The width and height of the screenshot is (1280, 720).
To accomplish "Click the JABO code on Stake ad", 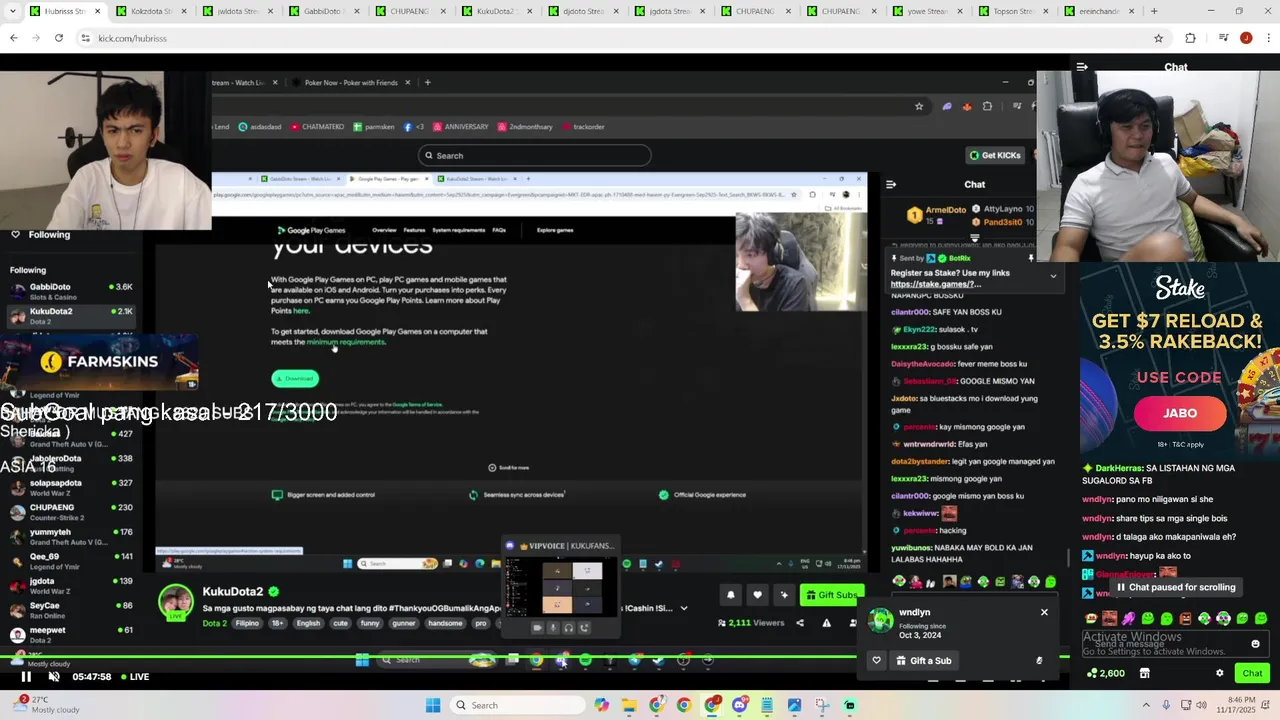I will pyautogui.click(x=1180, y=413).
